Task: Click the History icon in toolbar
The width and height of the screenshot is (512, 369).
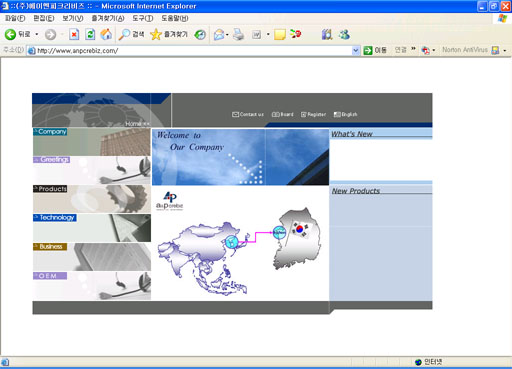Action: click(200, 34)
